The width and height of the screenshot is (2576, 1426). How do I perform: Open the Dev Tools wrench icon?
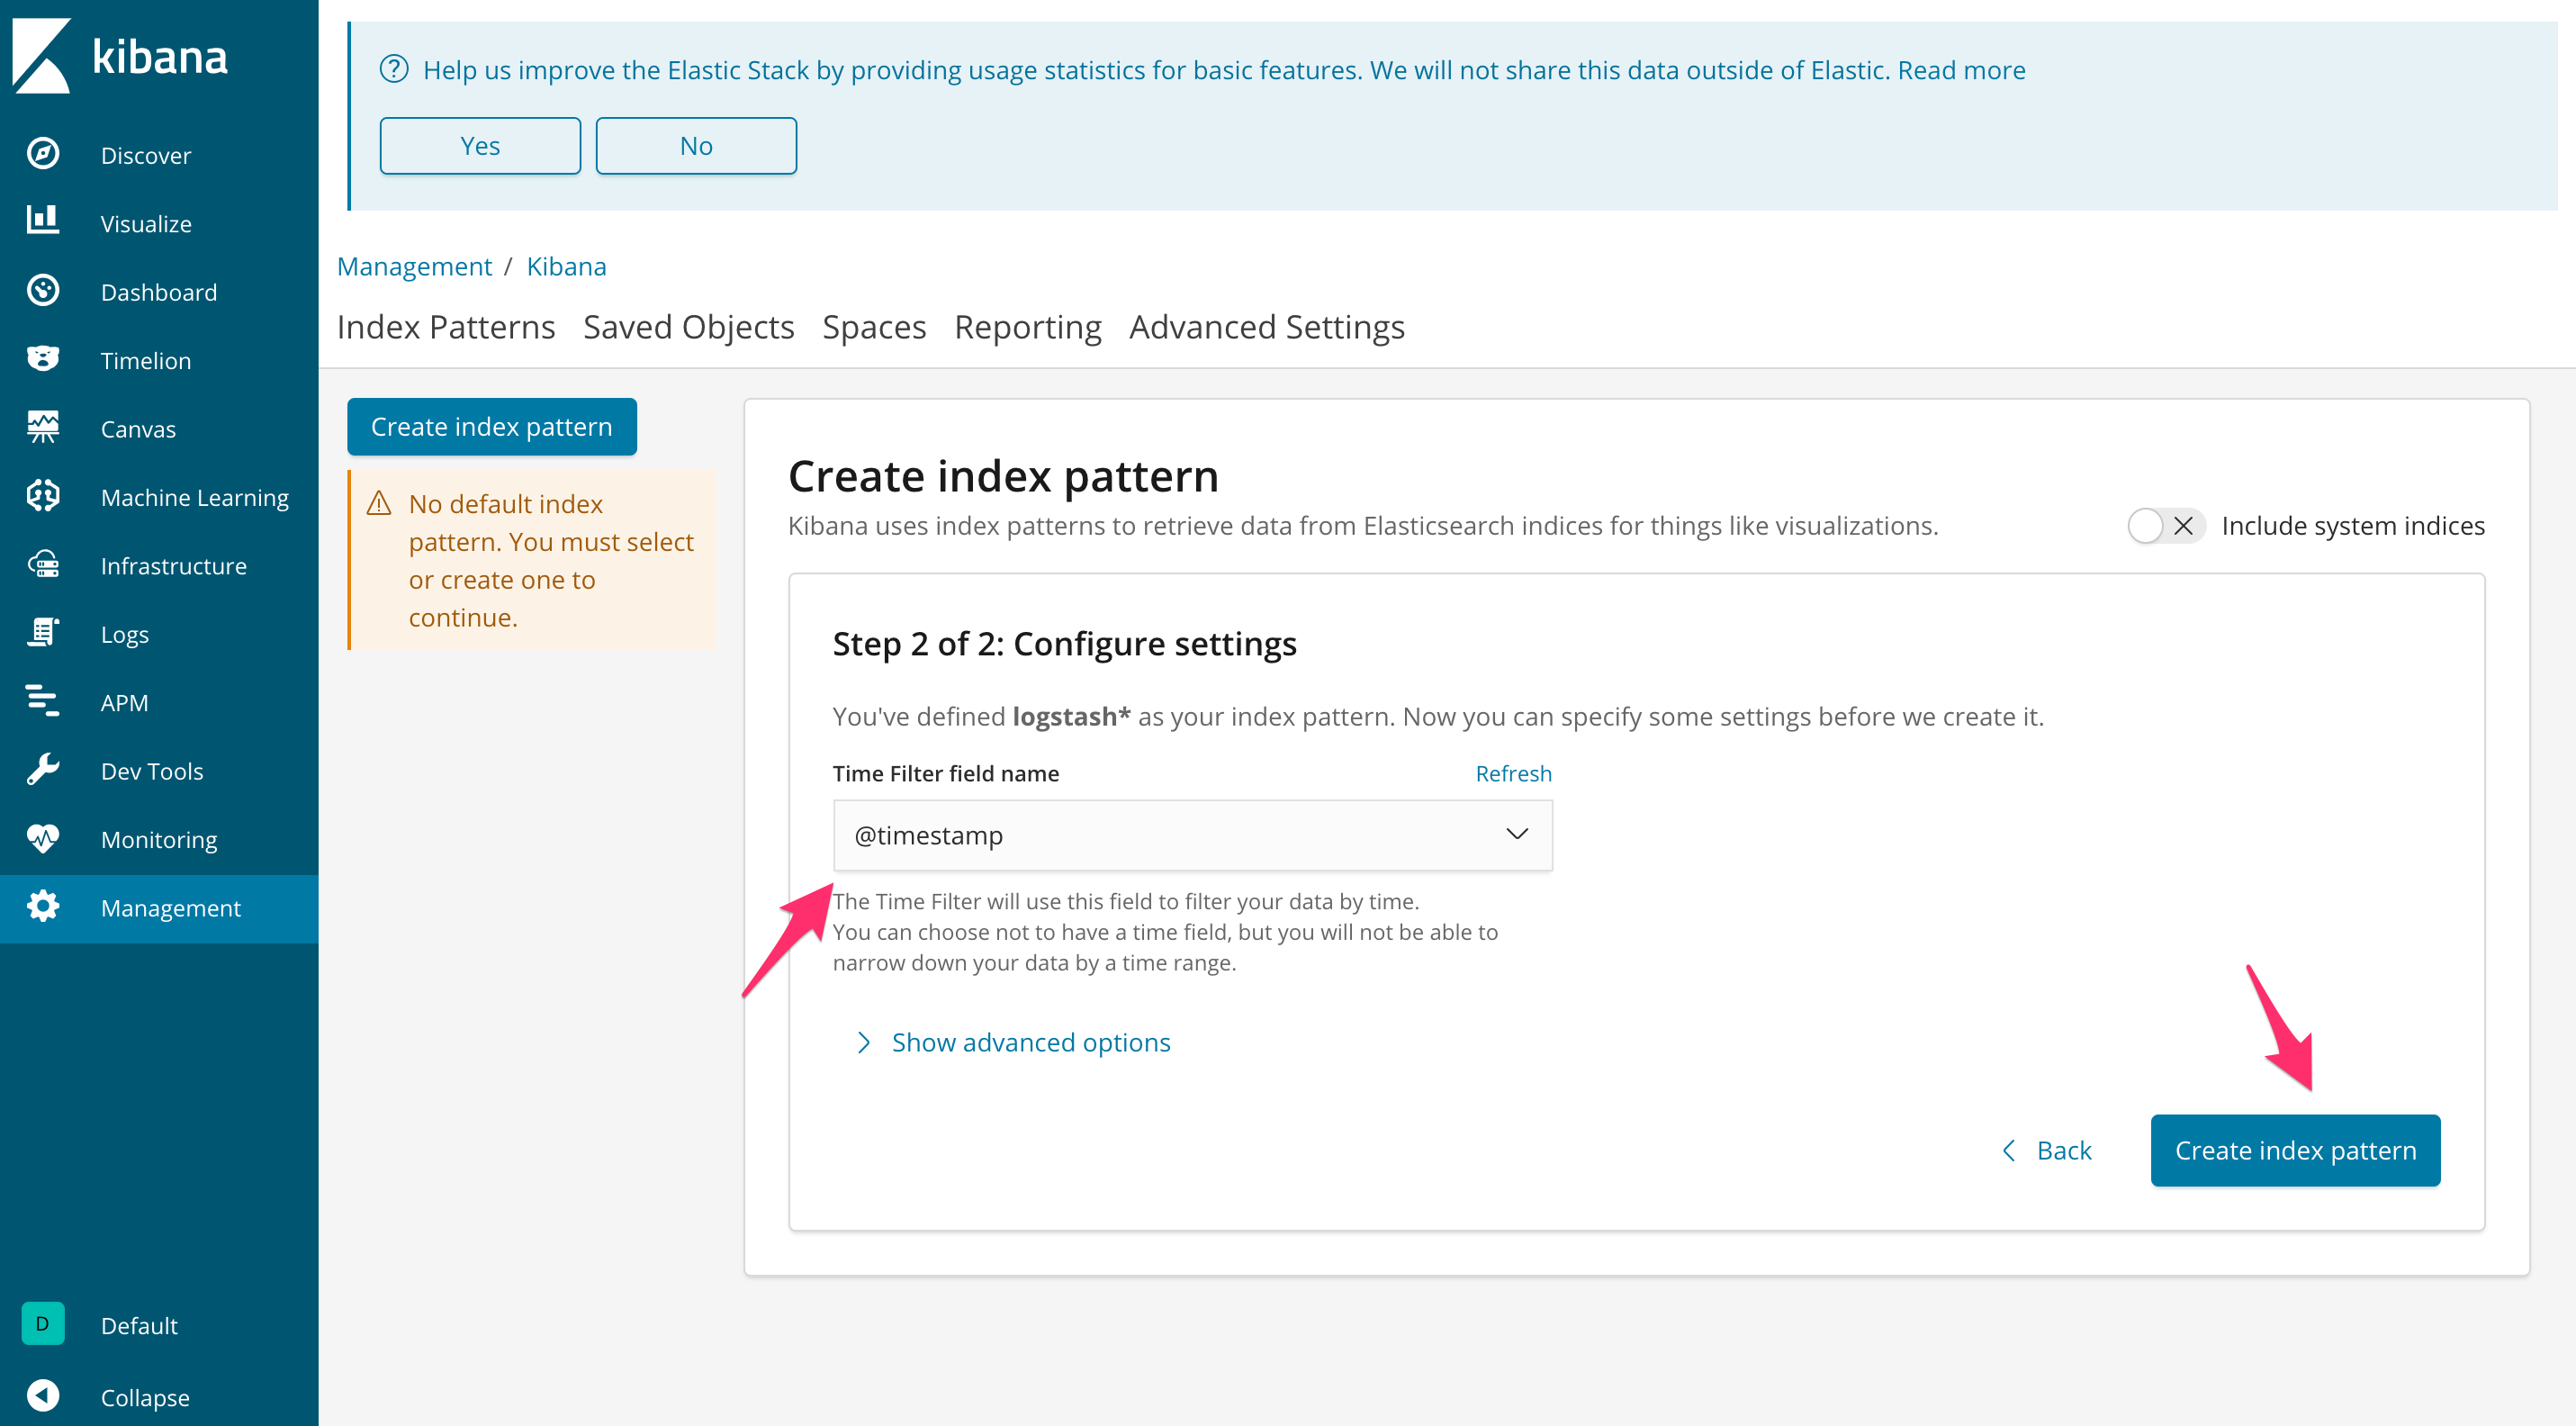[x=42, y=770]
